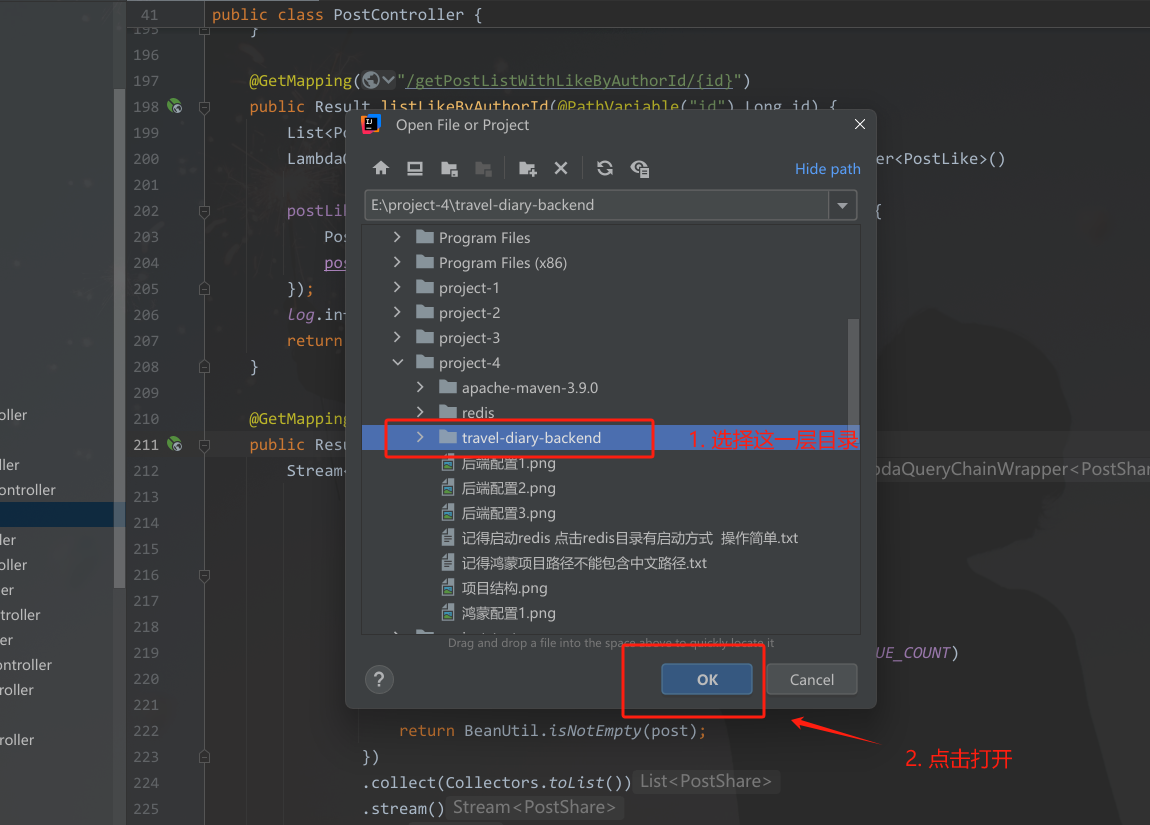Viewport: 1150px width, 825px height.
Task: Open the getPostListWithLikeByAuthorId URL link
Action: (x=569, y=81)
